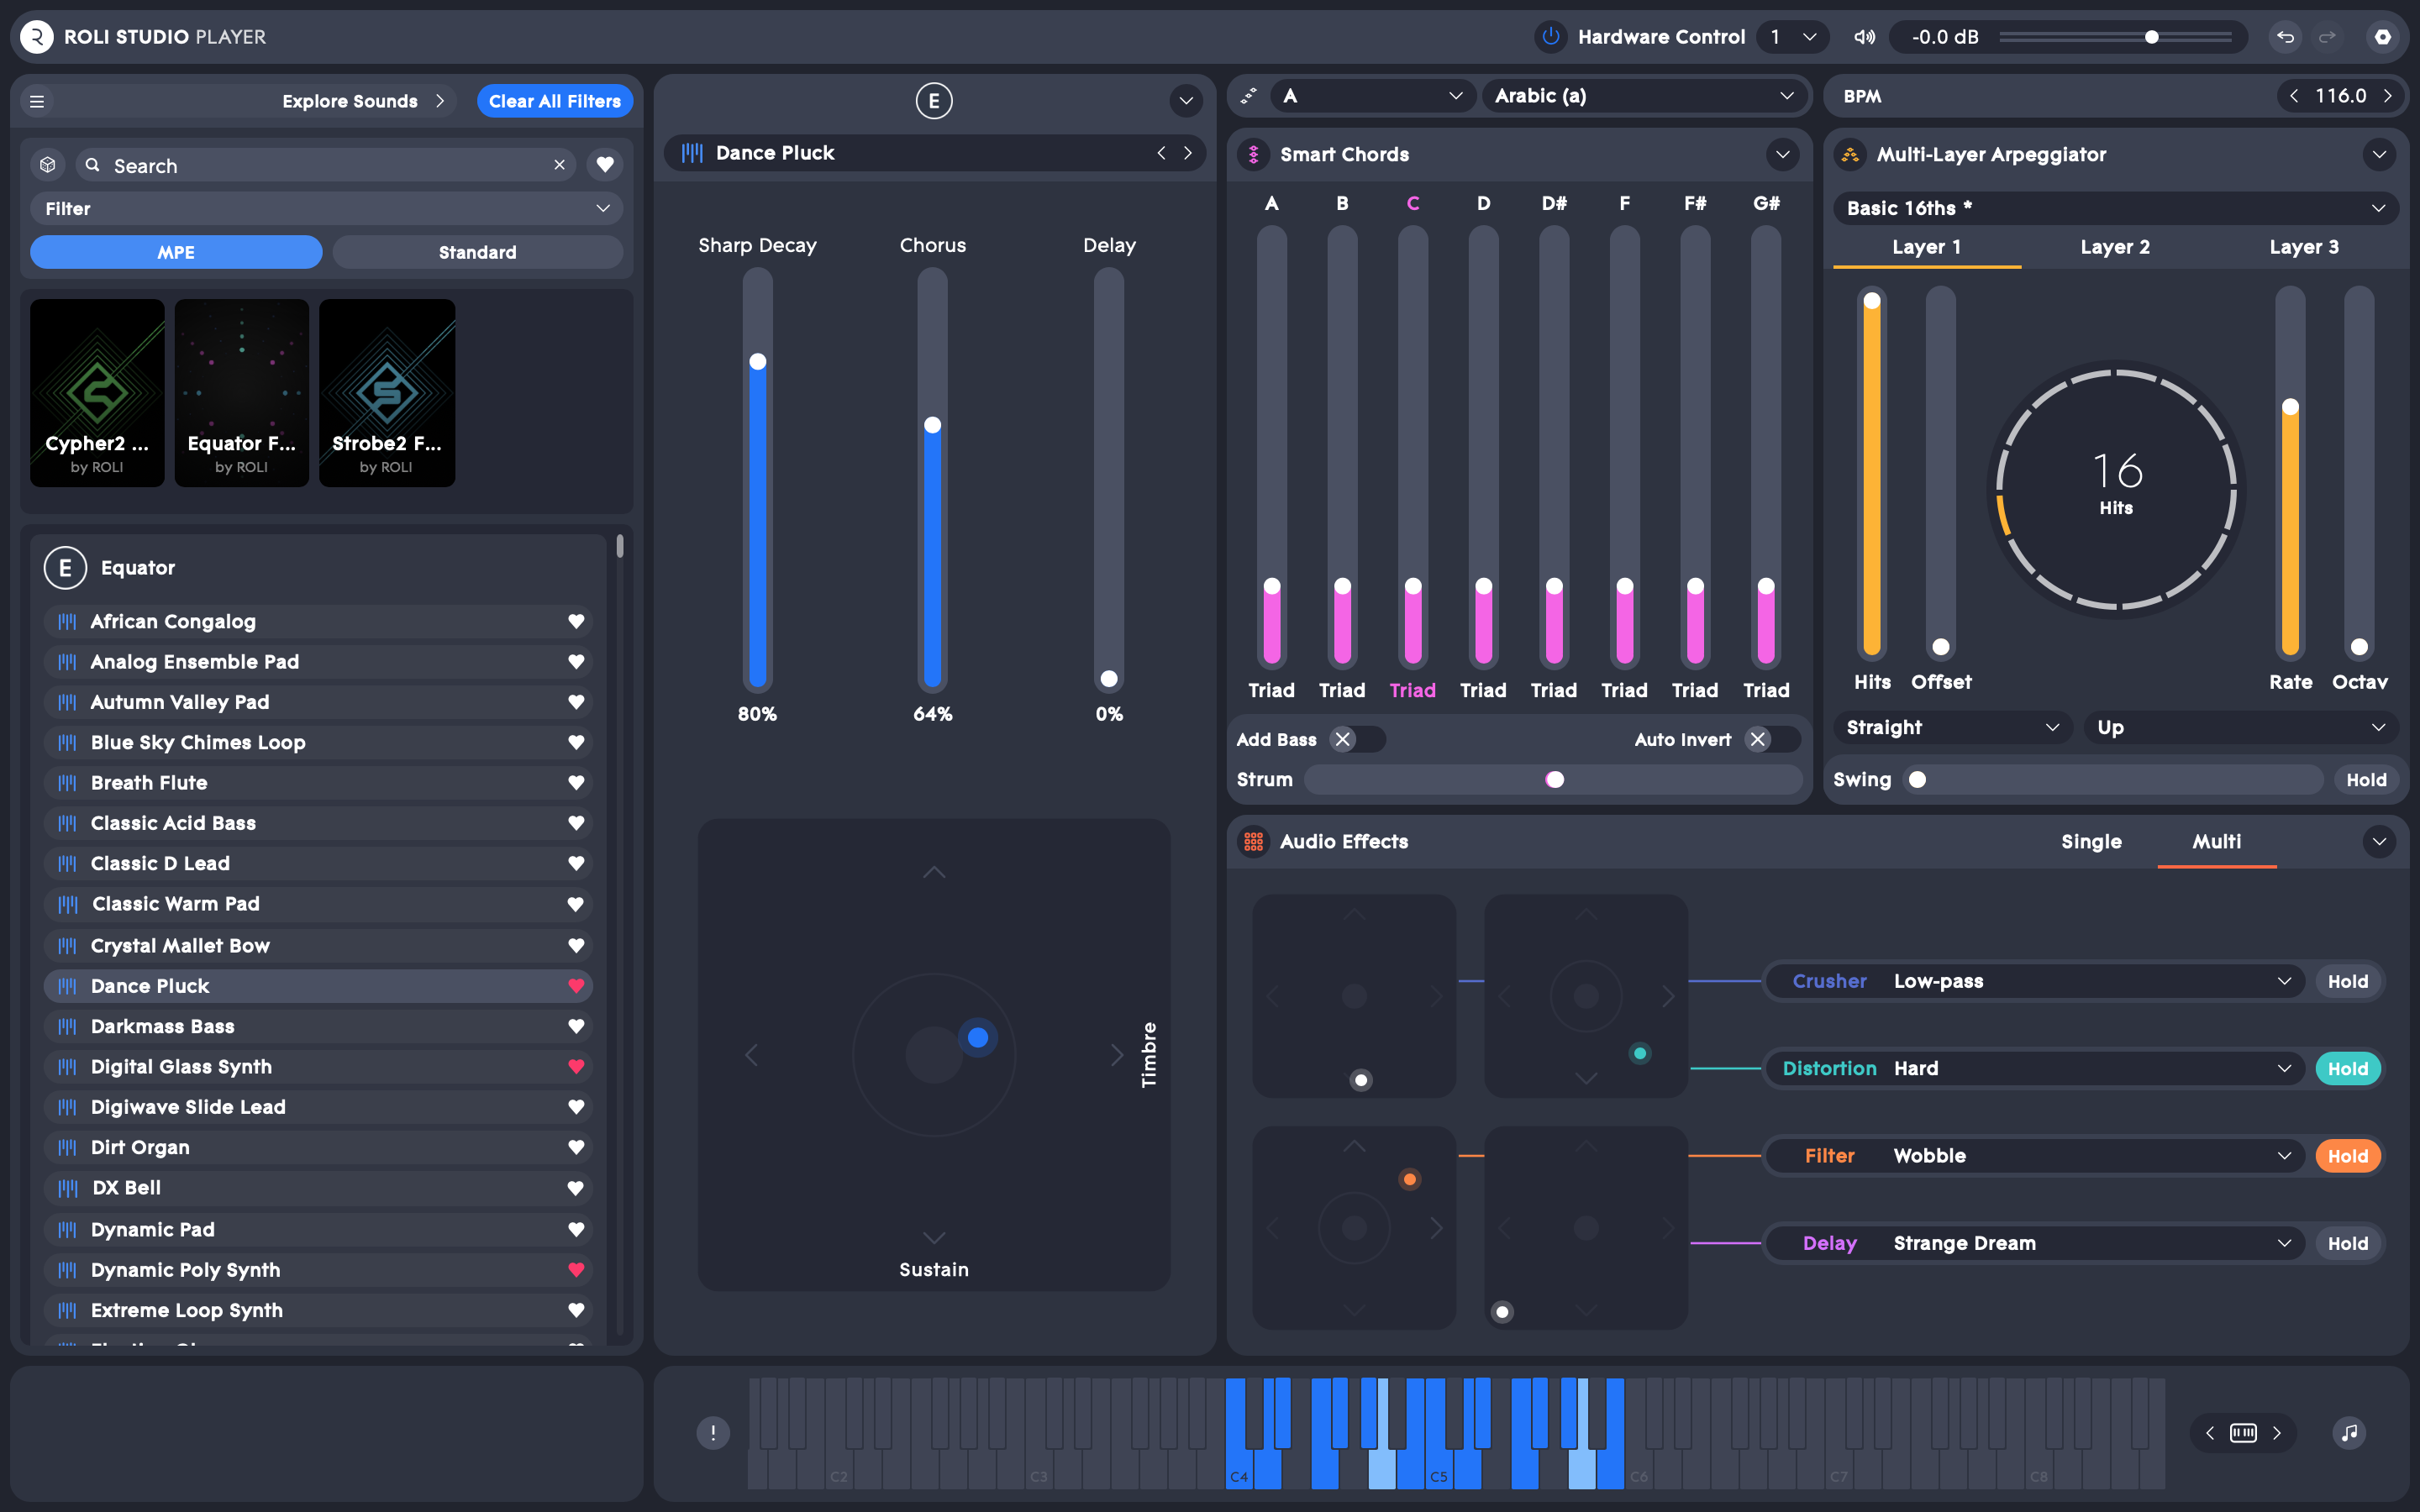Click the Equator E icon in the instrument header
This screenshot has width=2420, height=1512.
click(x=934, y=100)
